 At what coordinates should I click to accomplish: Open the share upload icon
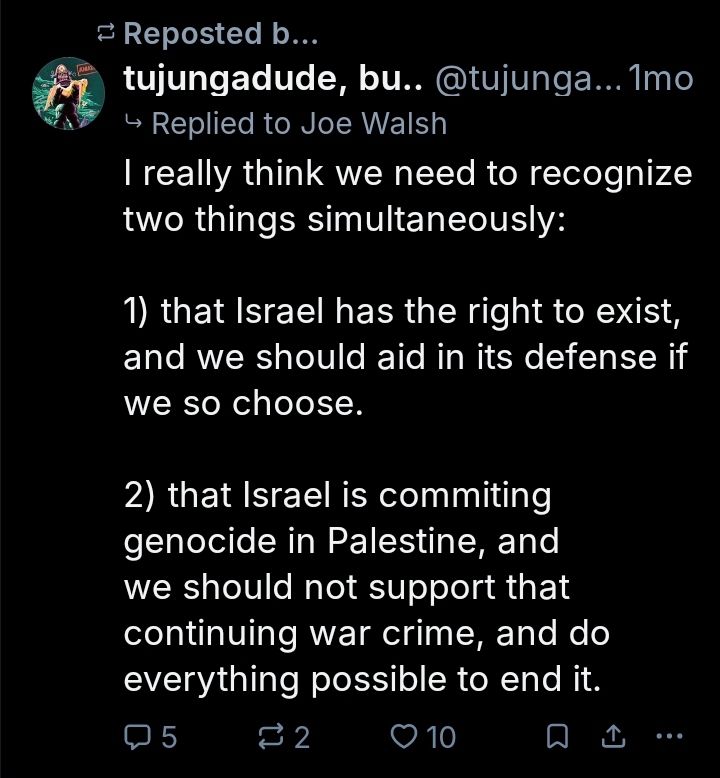point(613,736)
